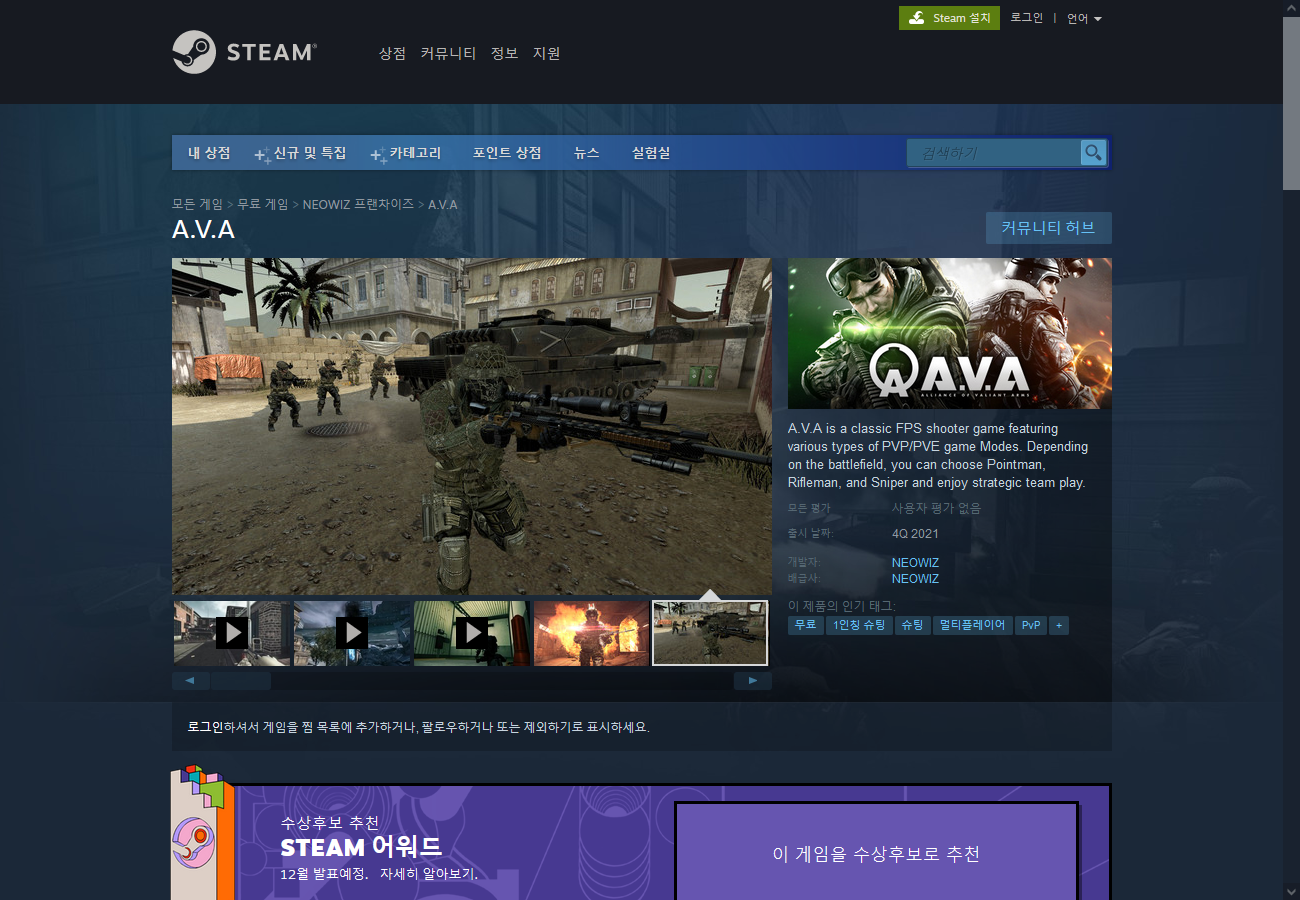Click the NEOWIZ developer link

[915, 563]
